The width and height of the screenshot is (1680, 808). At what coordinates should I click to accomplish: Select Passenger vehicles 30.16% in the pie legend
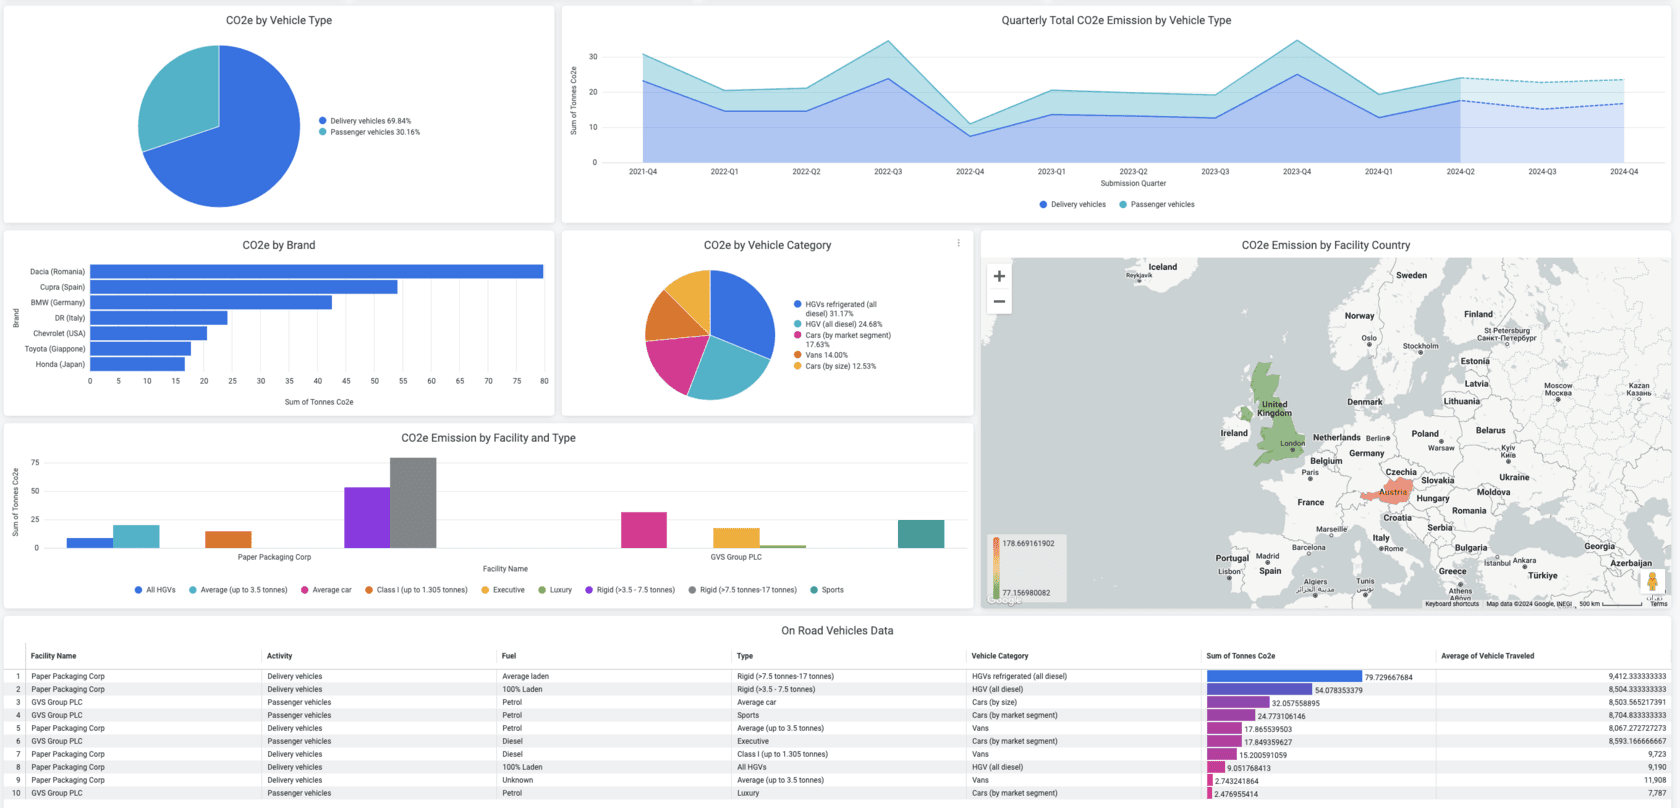369,132
